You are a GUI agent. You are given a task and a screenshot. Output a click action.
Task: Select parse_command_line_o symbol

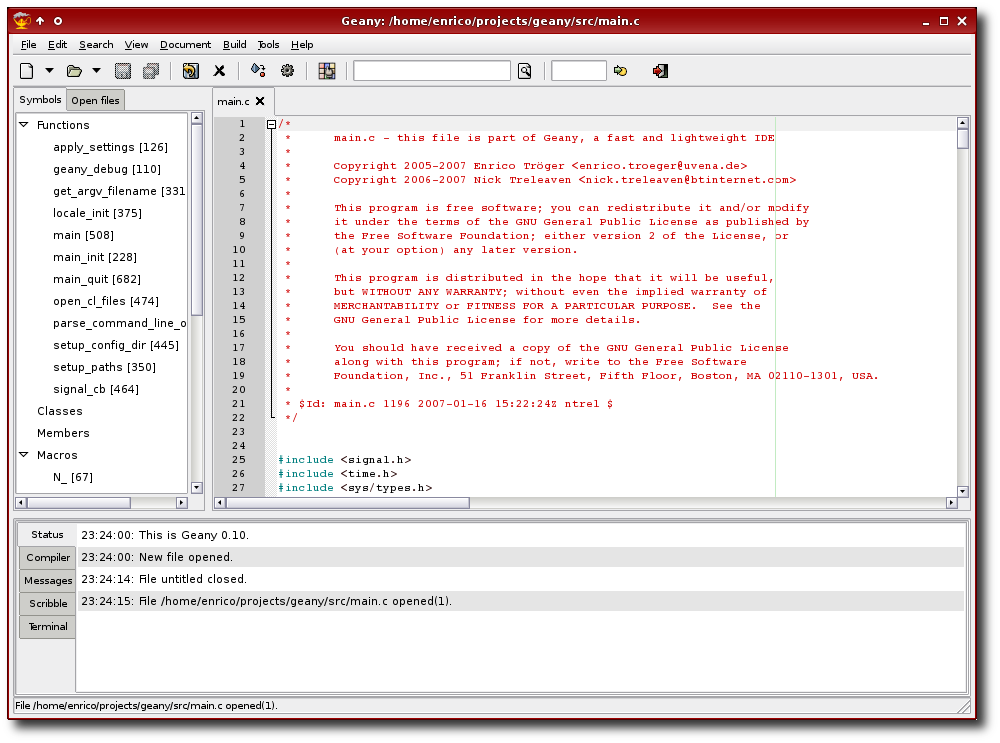[x=119, y=323]
